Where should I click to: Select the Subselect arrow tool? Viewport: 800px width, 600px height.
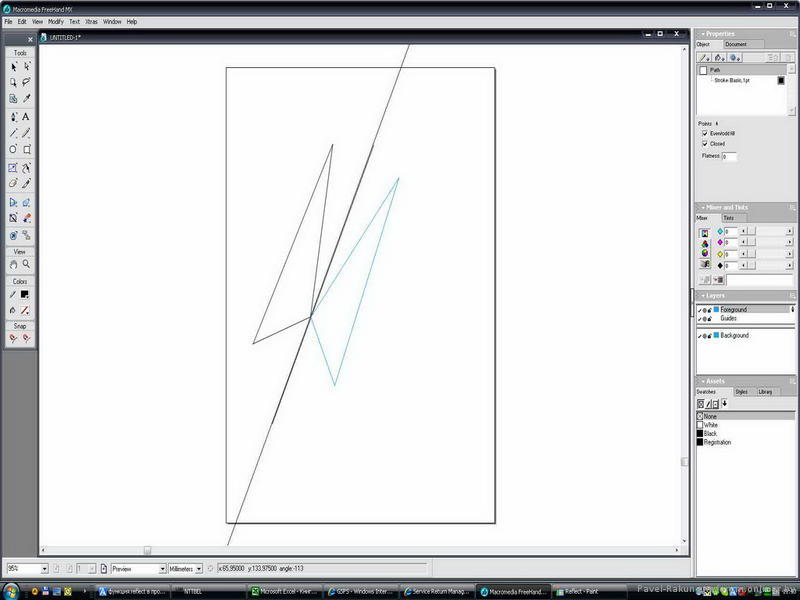coord(27,67)
